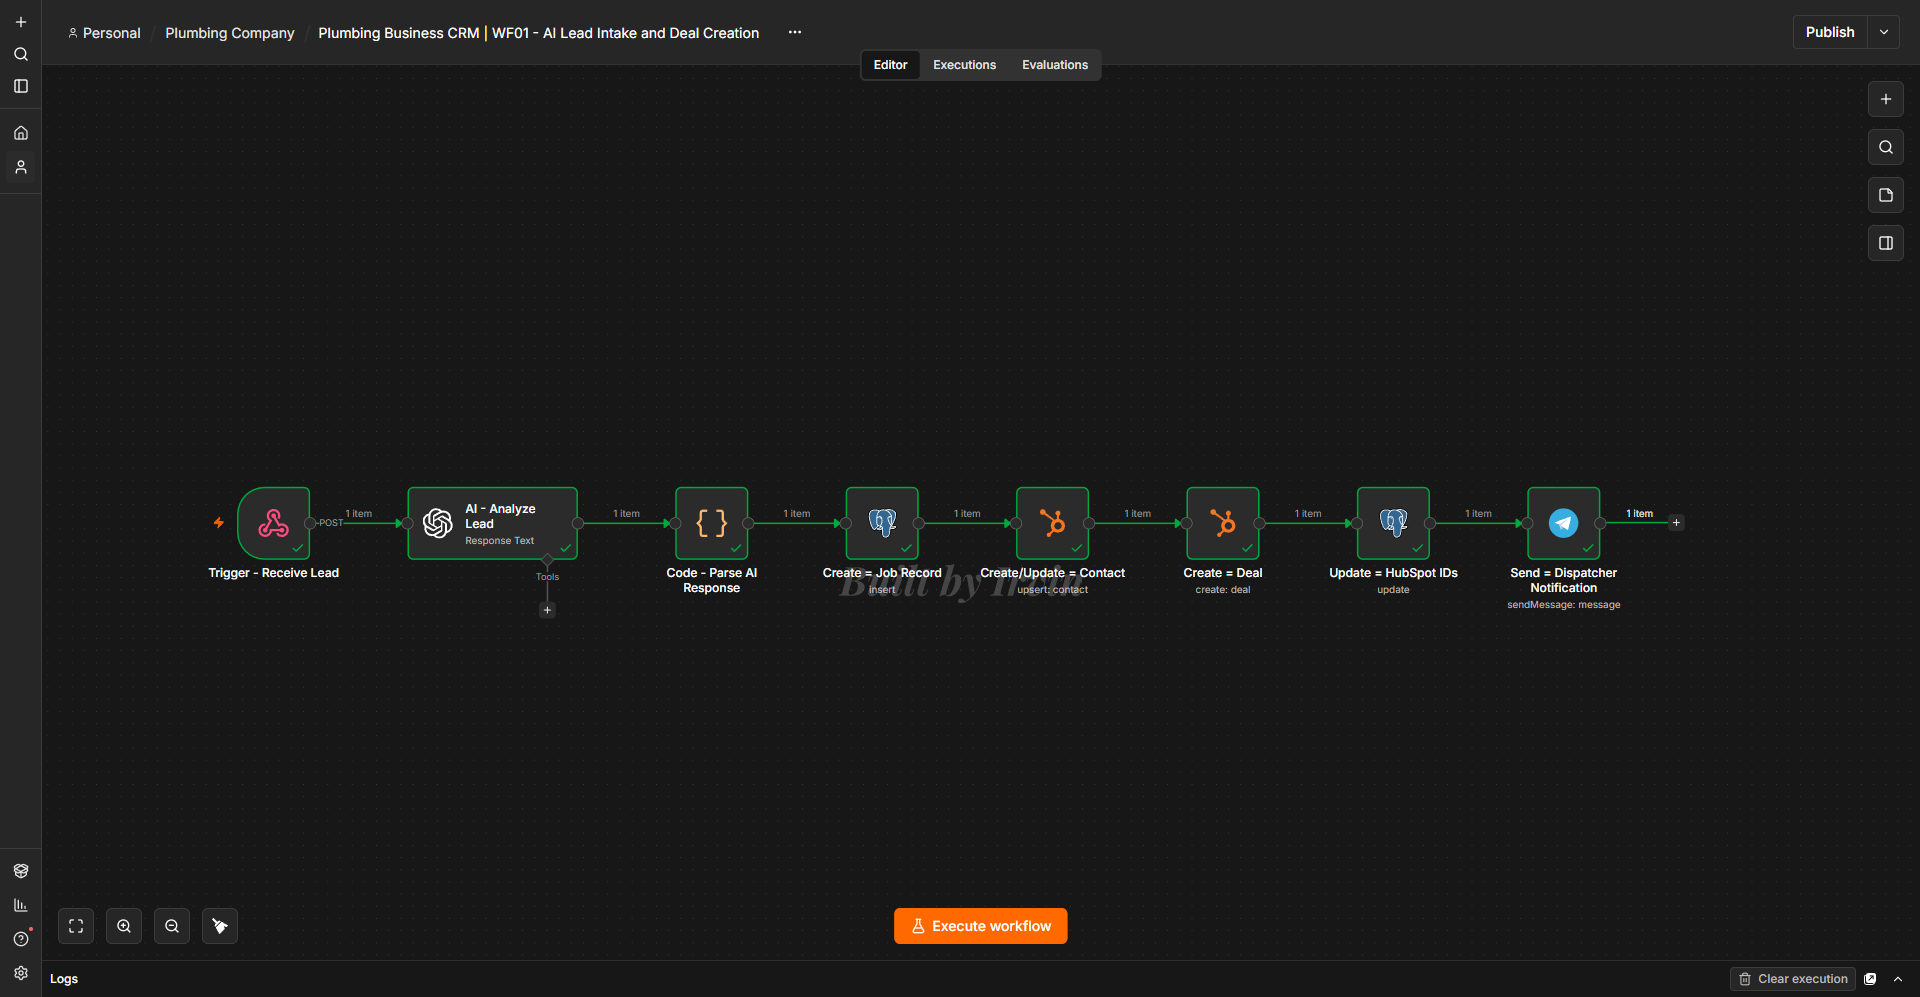Screen dimensions: 1920x997
Task: Pop out the logs panel icon
Action: tap(1870, 979)
